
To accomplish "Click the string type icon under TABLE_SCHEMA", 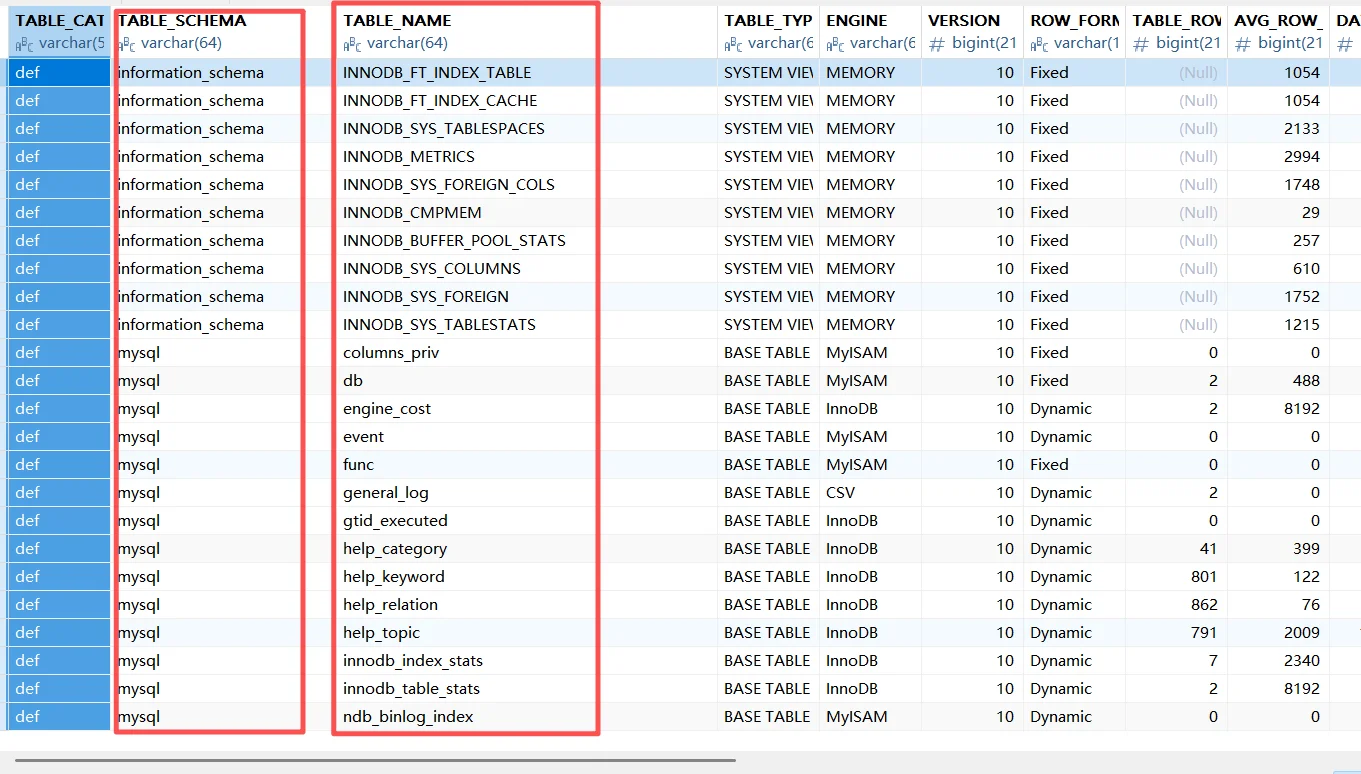I will tap(126, 44).
